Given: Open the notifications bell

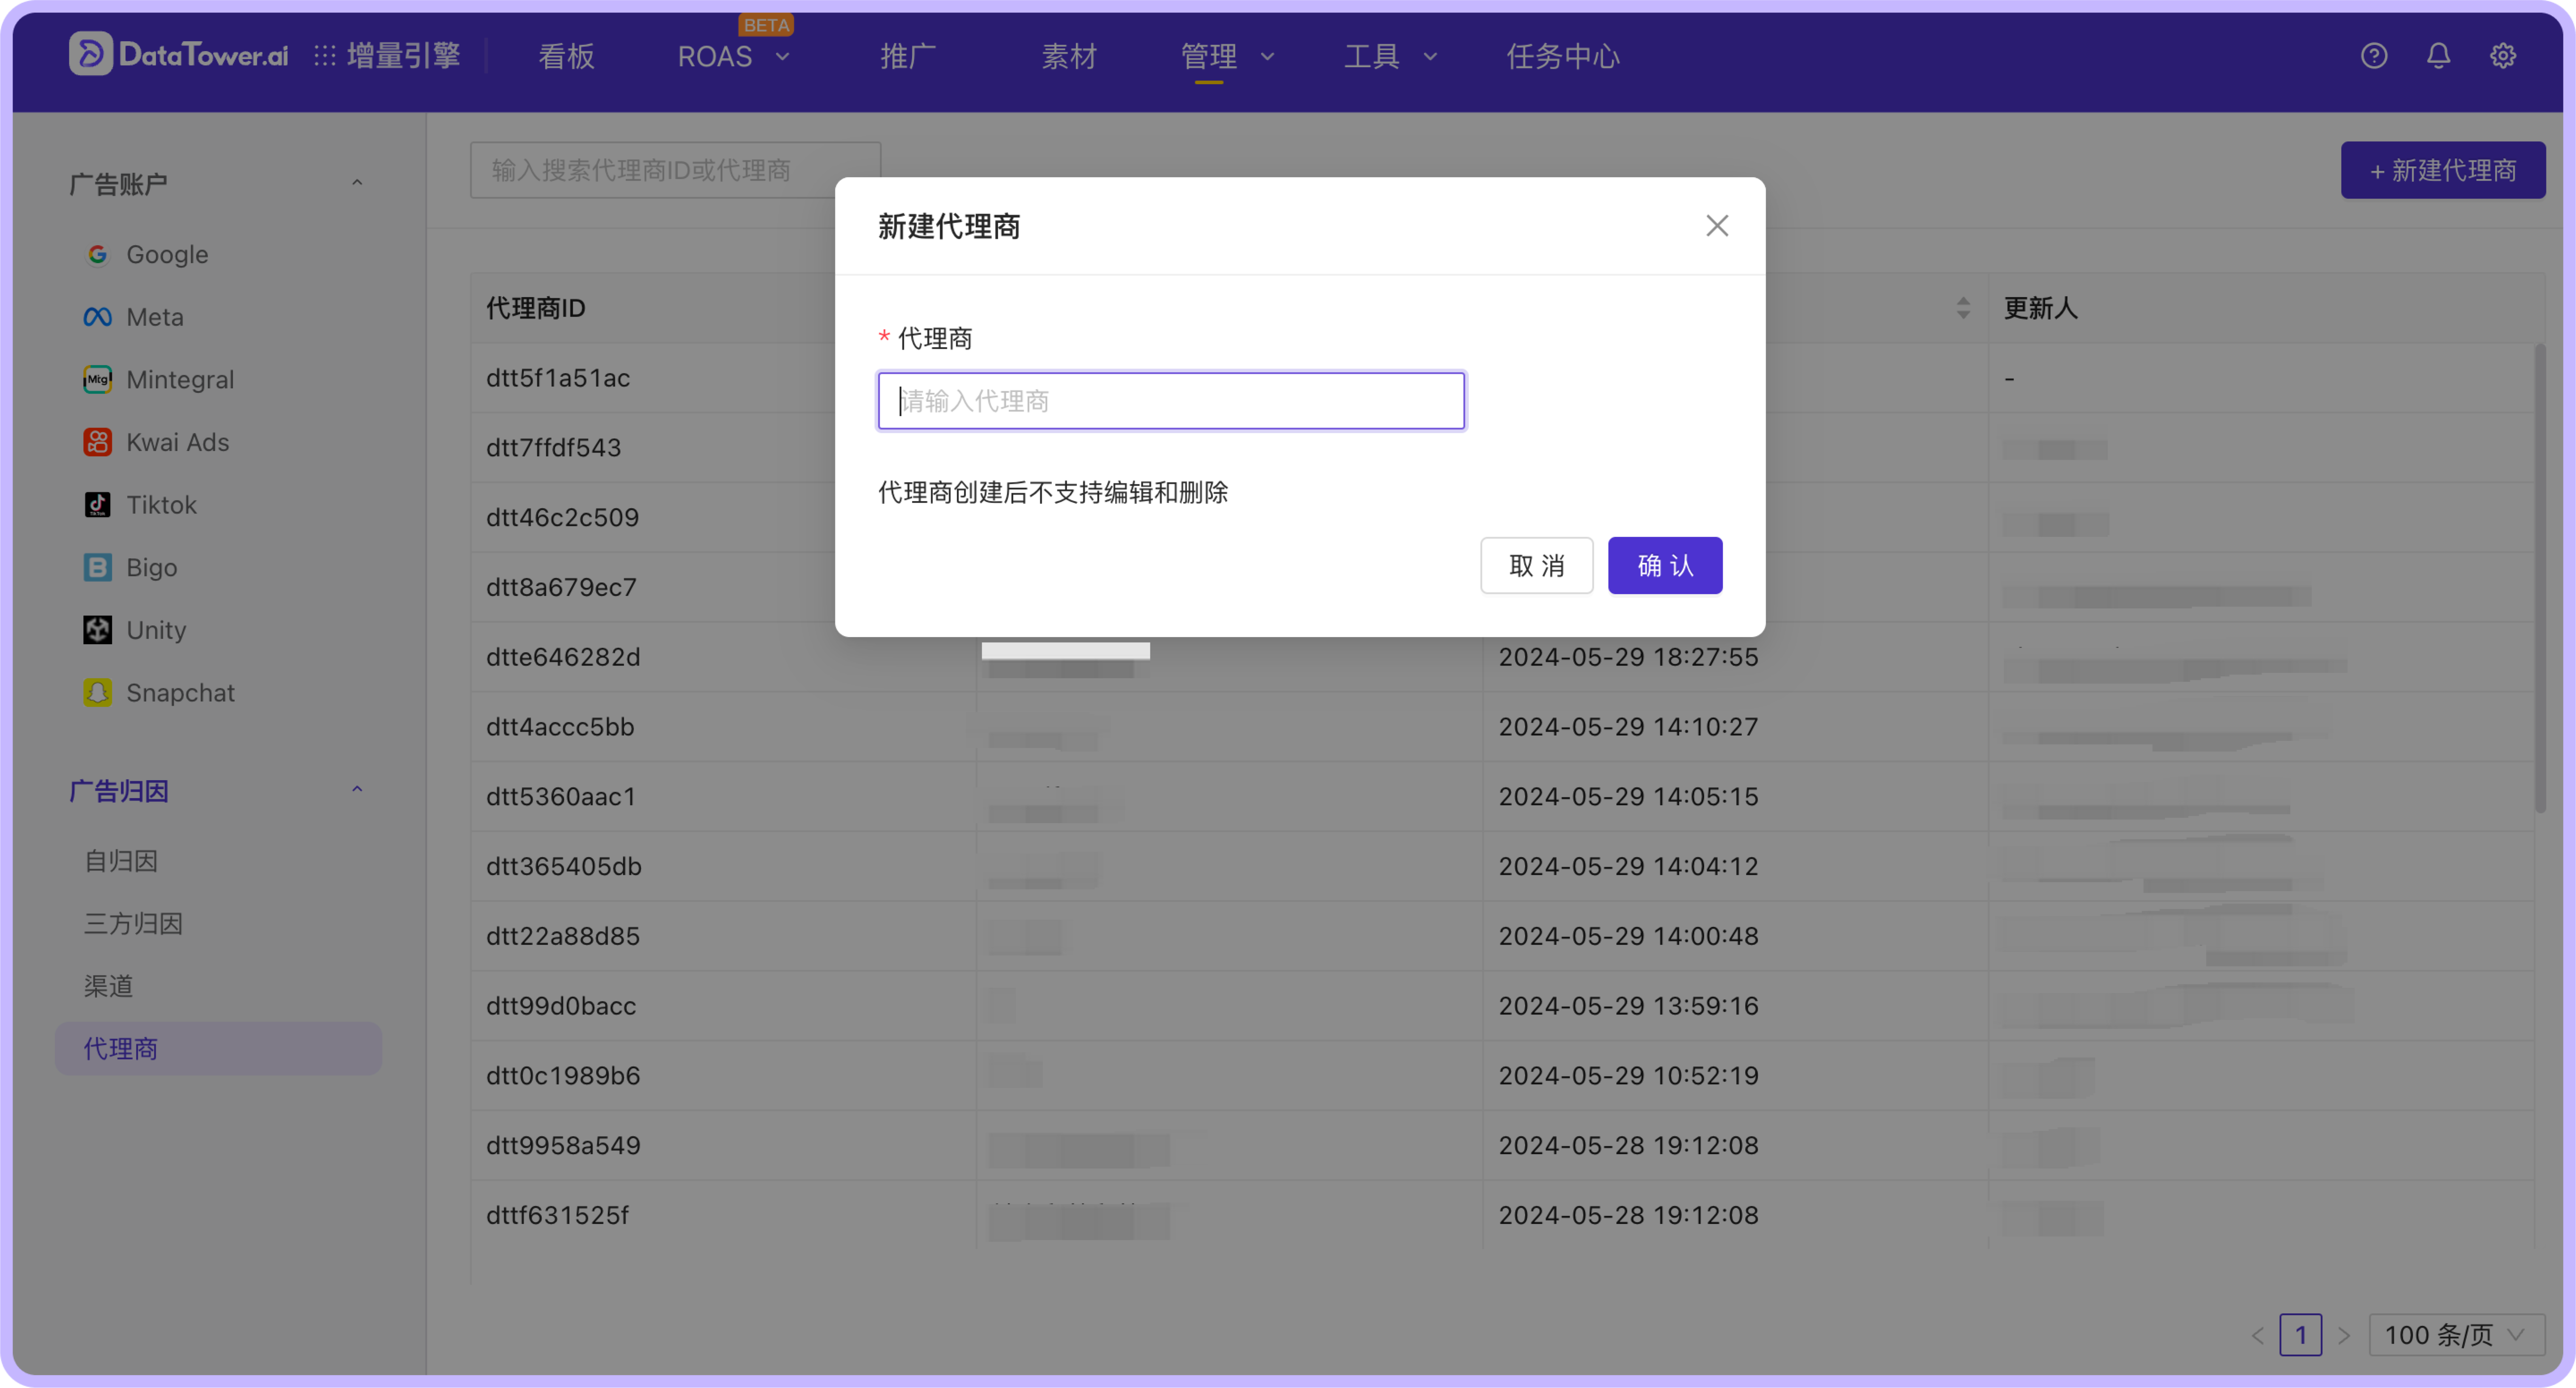Looking at the screenshot, I should (x=2438, y=56).
